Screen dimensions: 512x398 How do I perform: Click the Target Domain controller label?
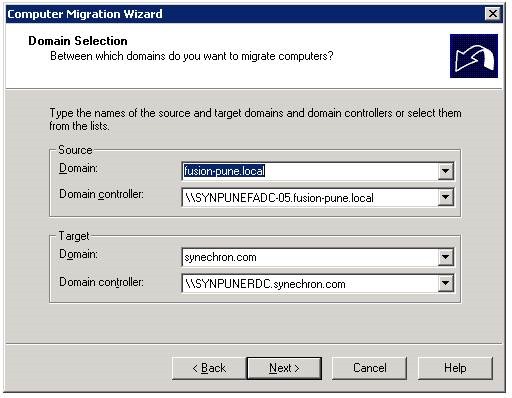pos(101,282)
